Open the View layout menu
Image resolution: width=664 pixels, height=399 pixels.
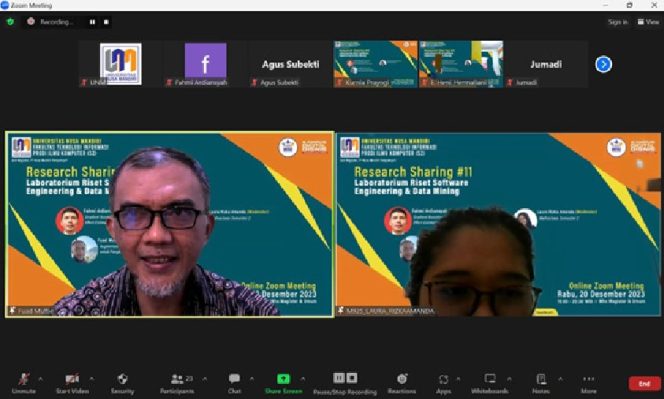pos(648,22)
